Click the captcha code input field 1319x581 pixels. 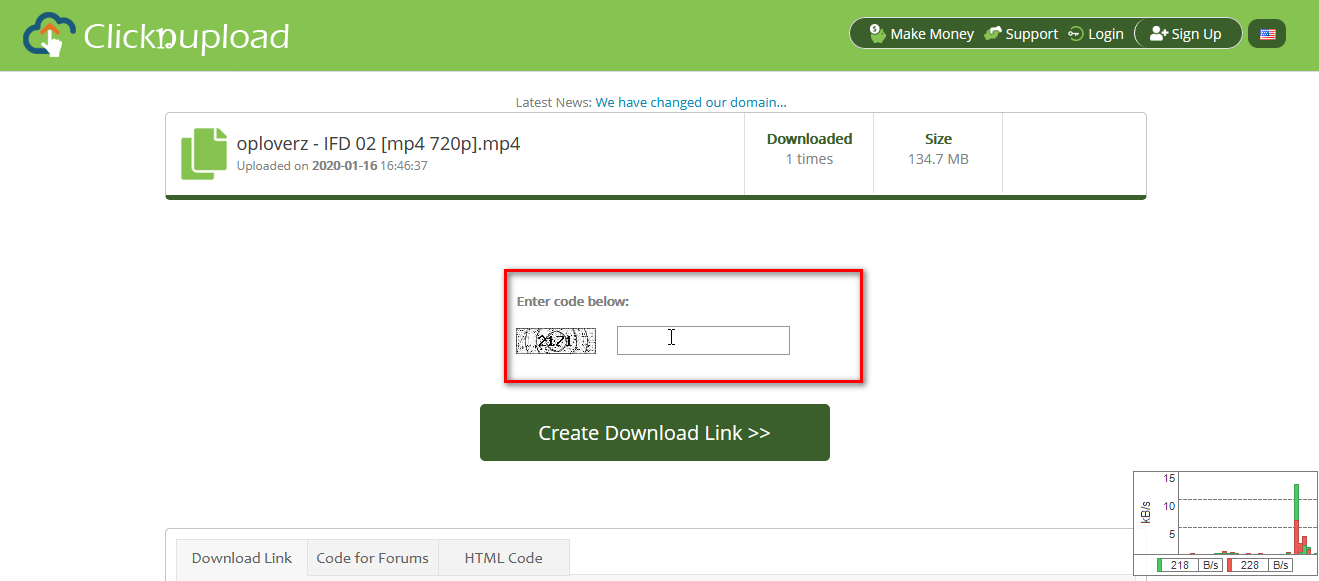703,340
